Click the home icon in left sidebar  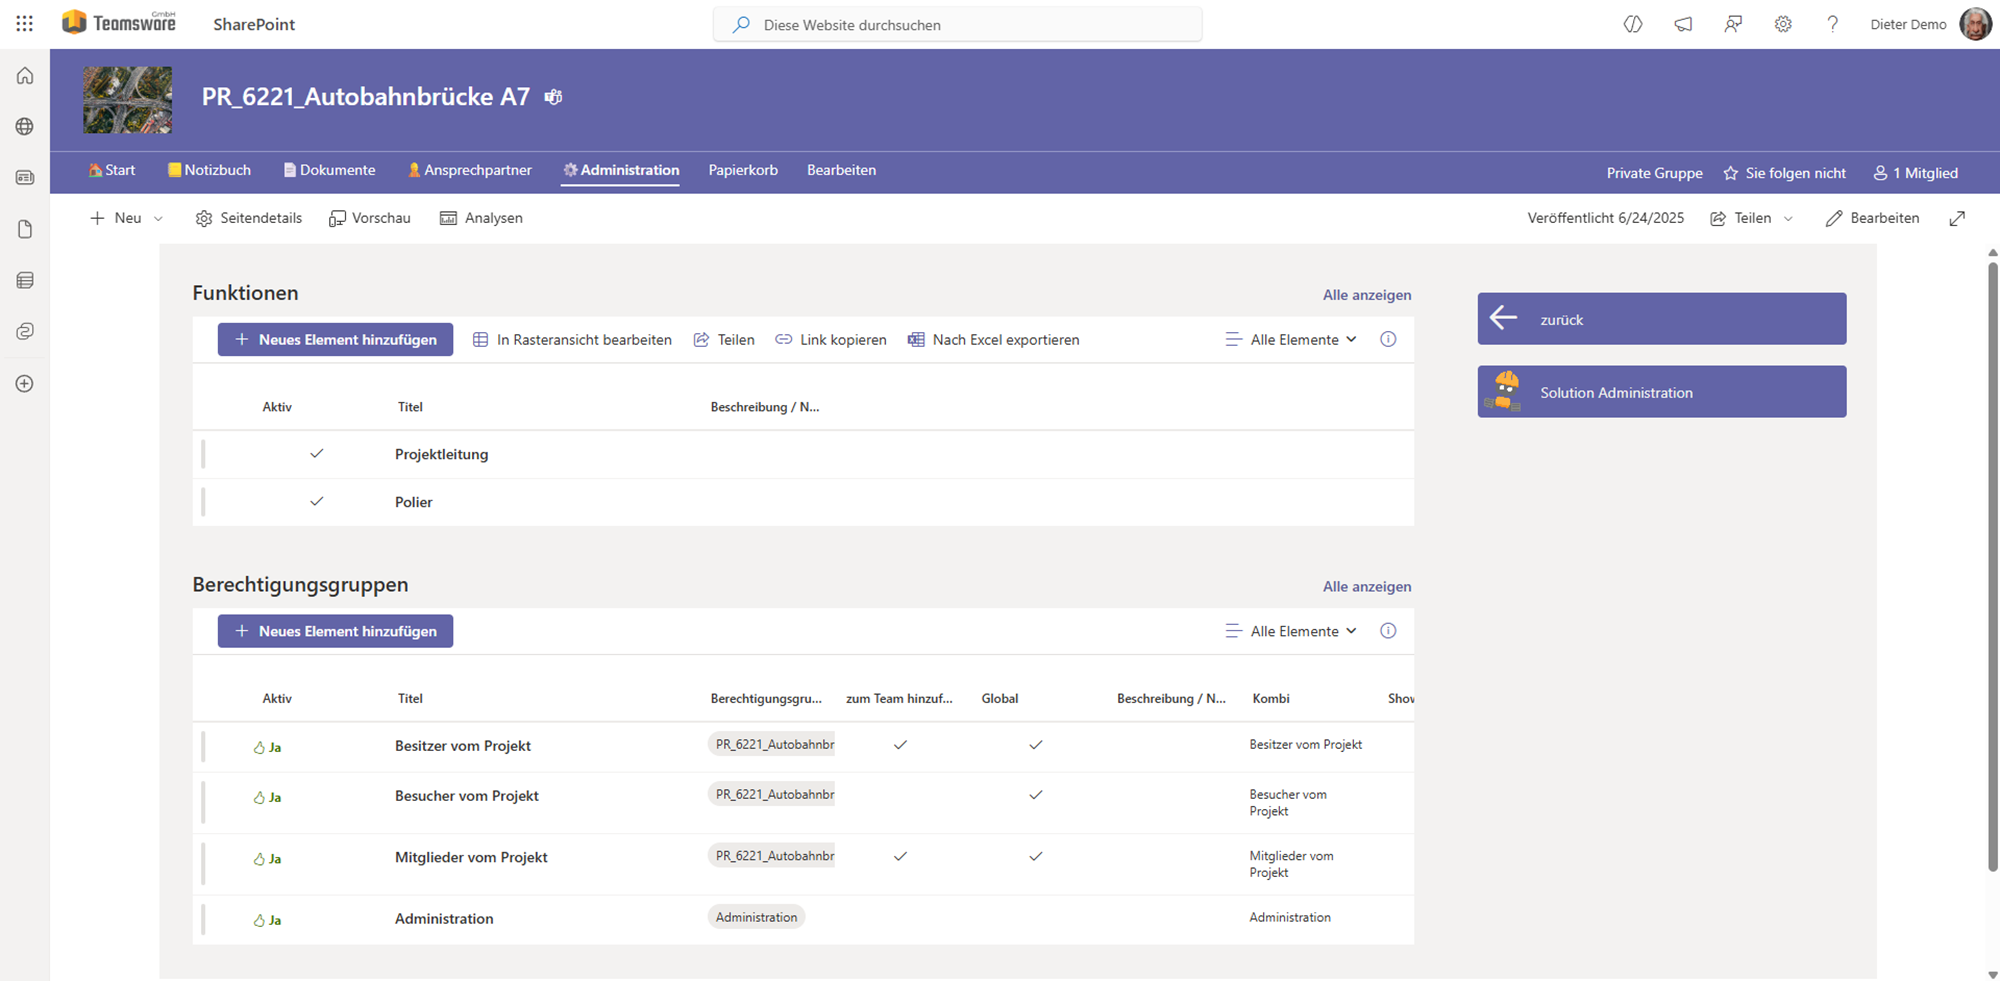25,76
